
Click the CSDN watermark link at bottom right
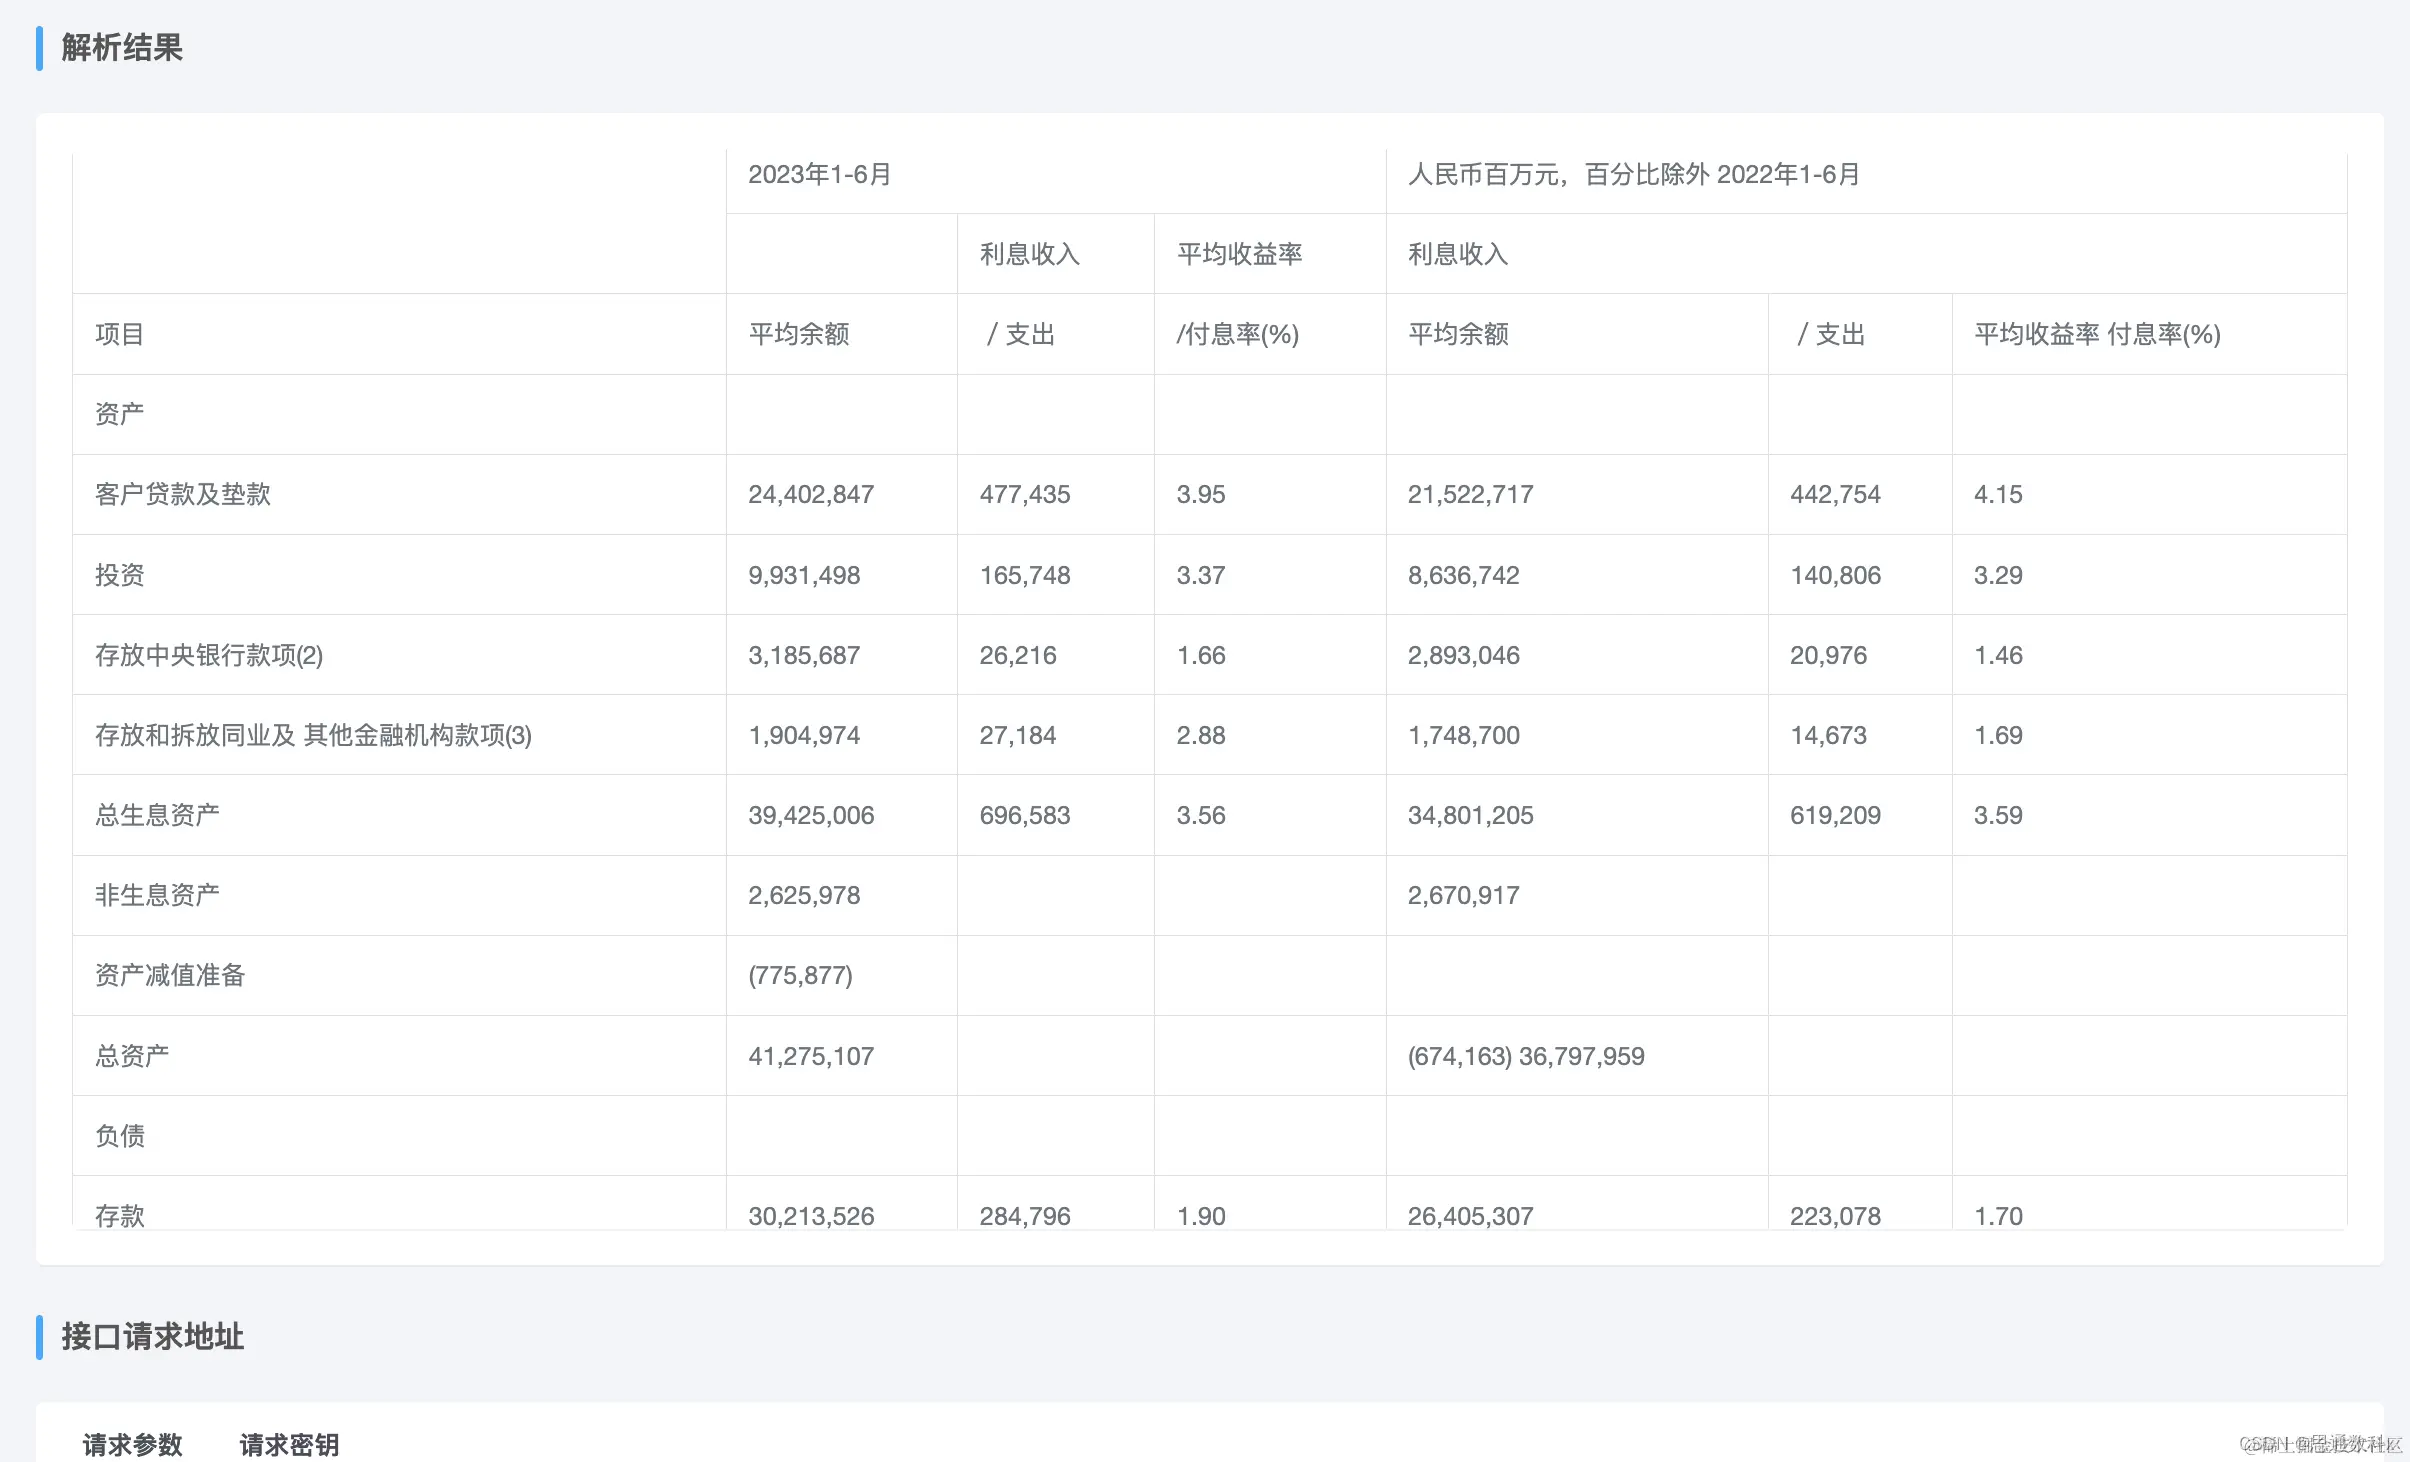pos(2320,1444)
